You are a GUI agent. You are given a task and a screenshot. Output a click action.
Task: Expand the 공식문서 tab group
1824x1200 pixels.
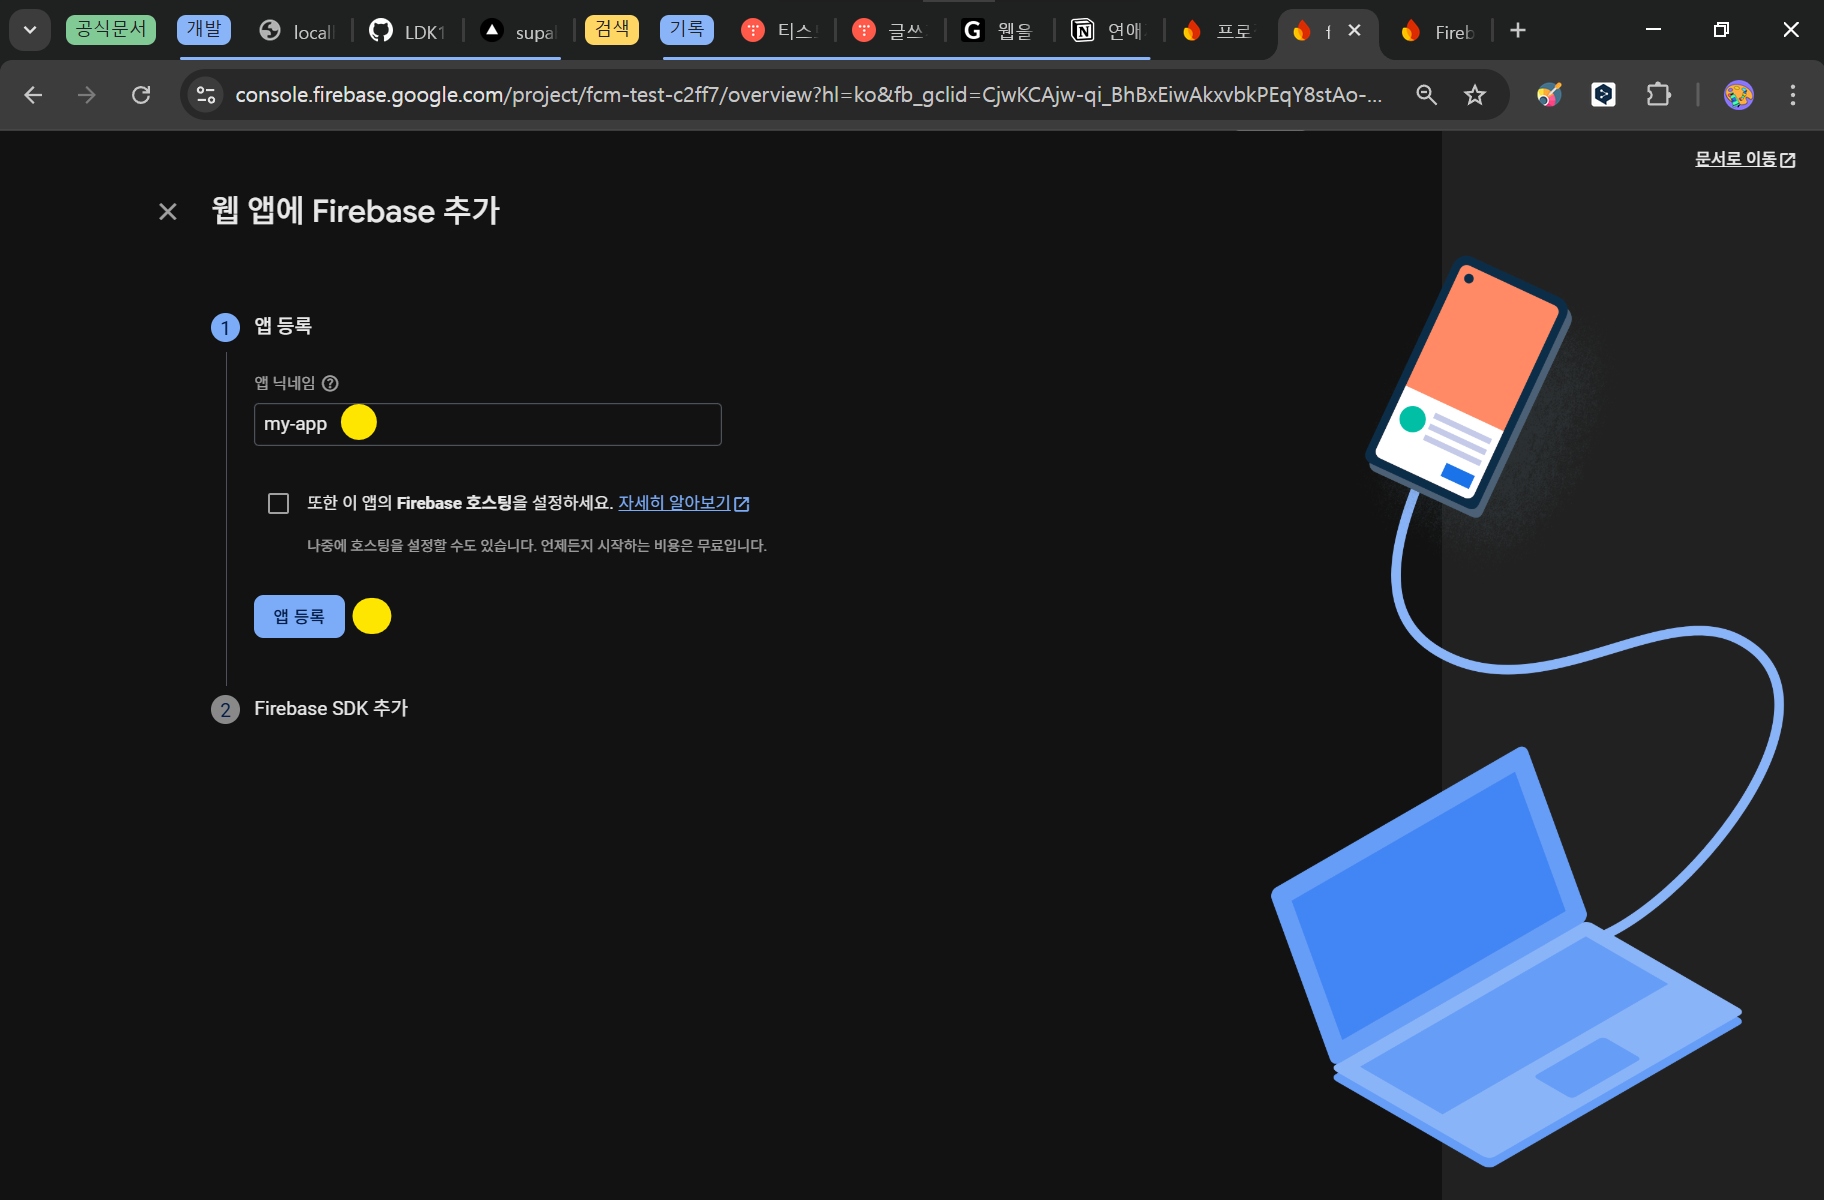point(111,29)
